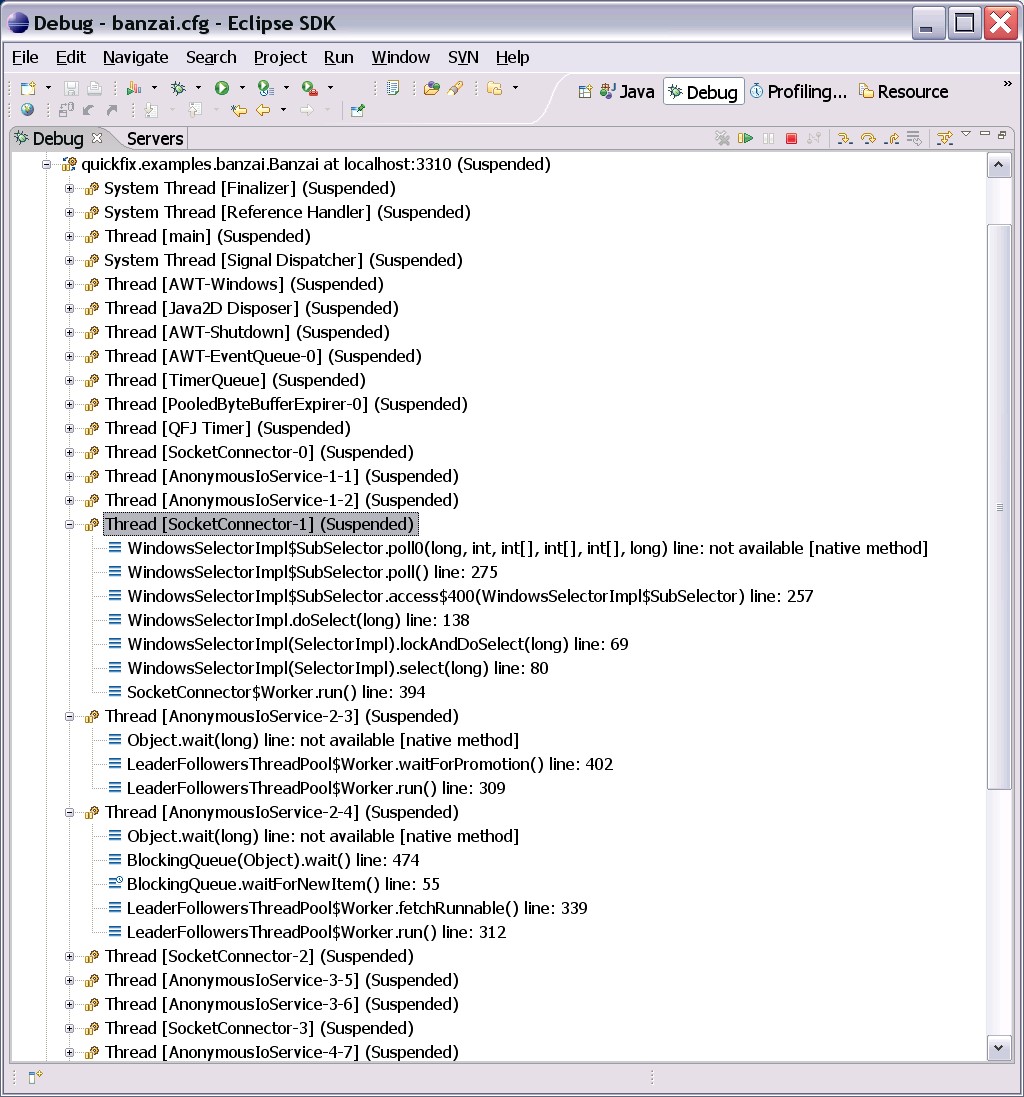Click the Open Perspective icon
Image resolution: width=1024 pixels, height=1097 pixels.
coord(585,92)
